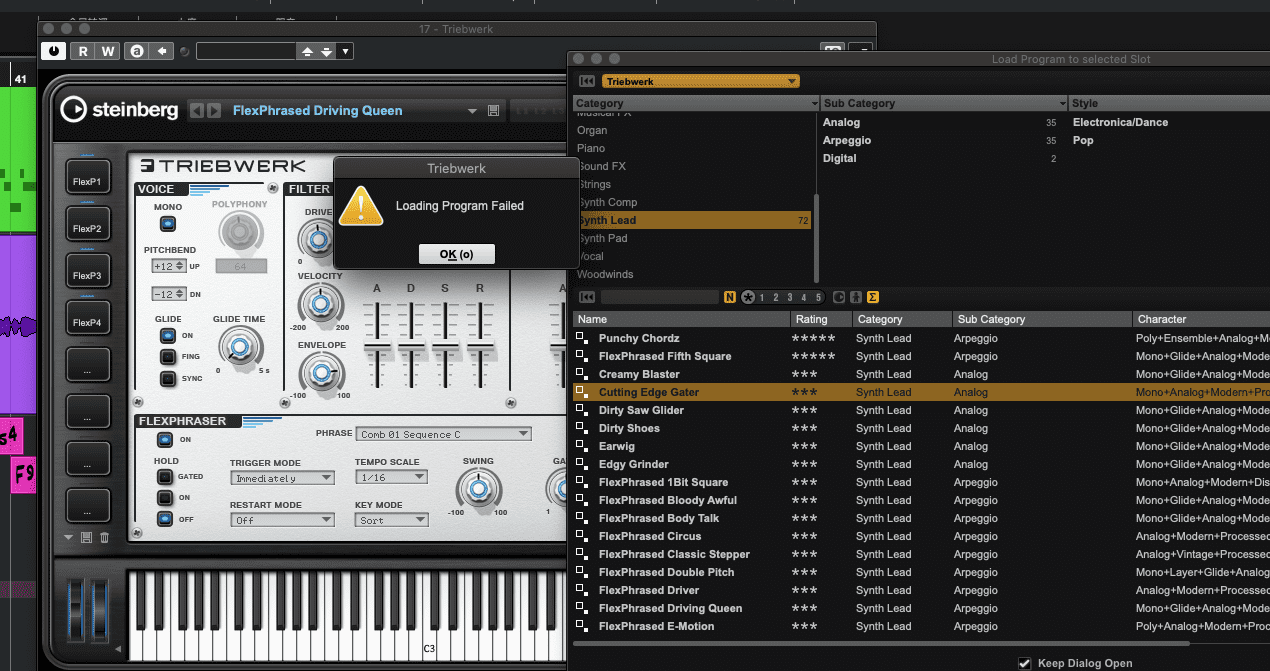The height and width of the screenshot is (671, 1270).
Task: Toggle the orange sigma filter button
Action: click(872, 297)
